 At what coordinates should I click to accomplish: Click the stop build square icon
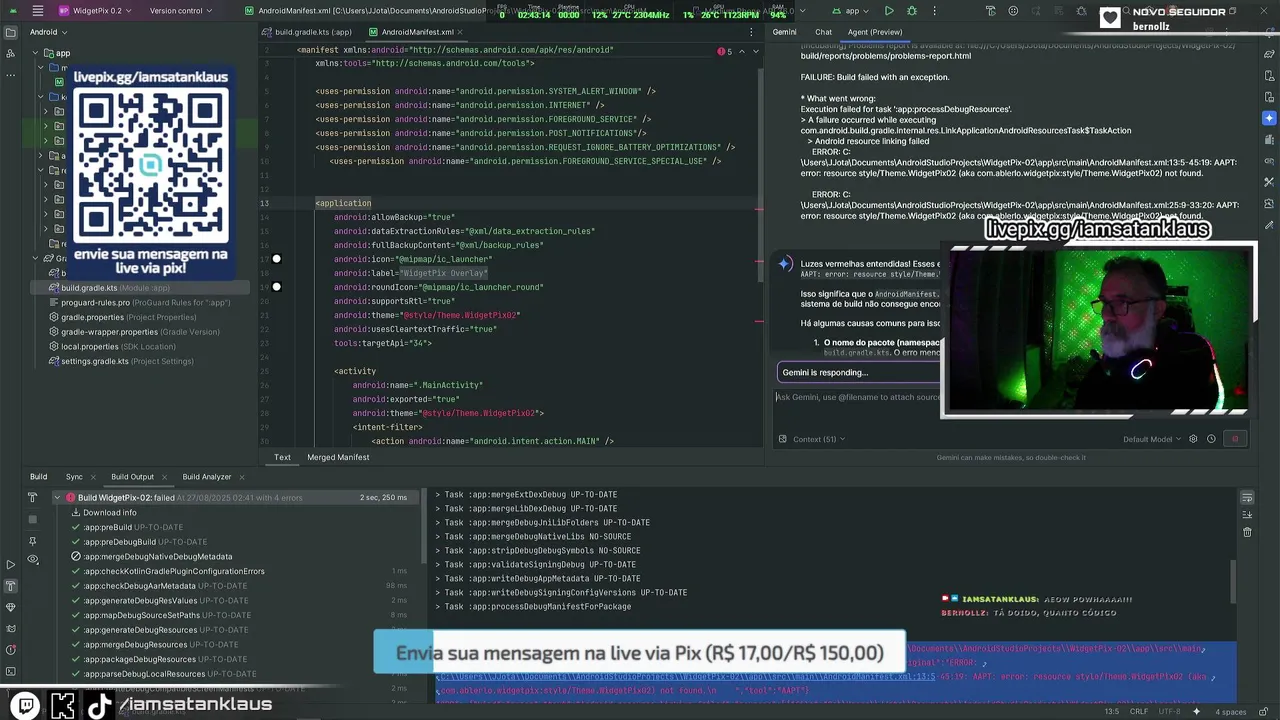pyautogui.click(x=32, y=519)
